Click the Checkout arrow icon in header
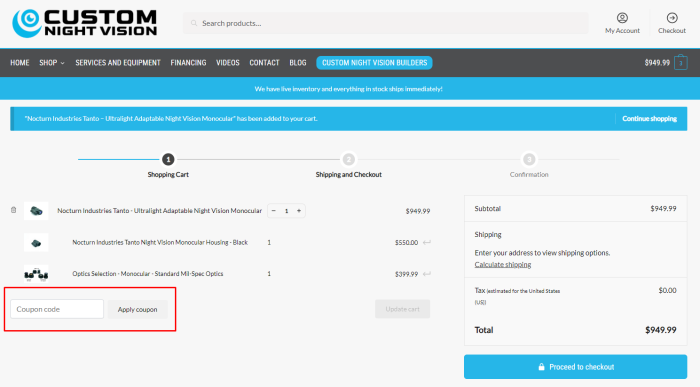The image size is (700, 387). point(672,18)
